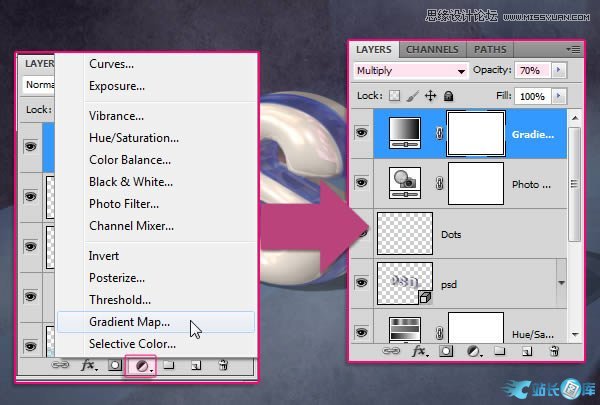This screenshot has width=600, height=405.
Task: Add a layer mask in right Layers panel
Action: pos(446,352)
